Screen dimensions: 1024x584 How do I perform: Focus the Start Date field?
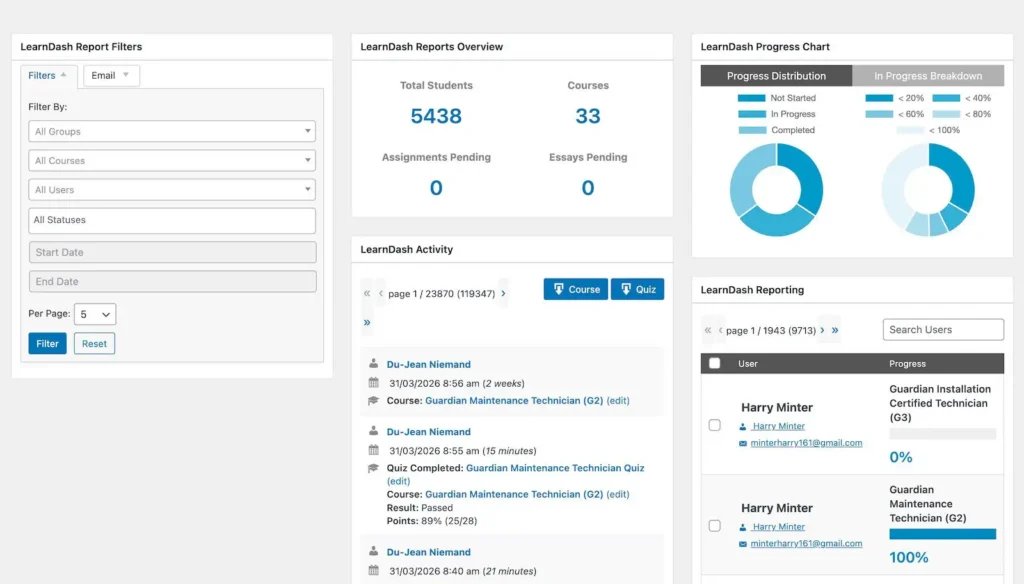point(172,252)
